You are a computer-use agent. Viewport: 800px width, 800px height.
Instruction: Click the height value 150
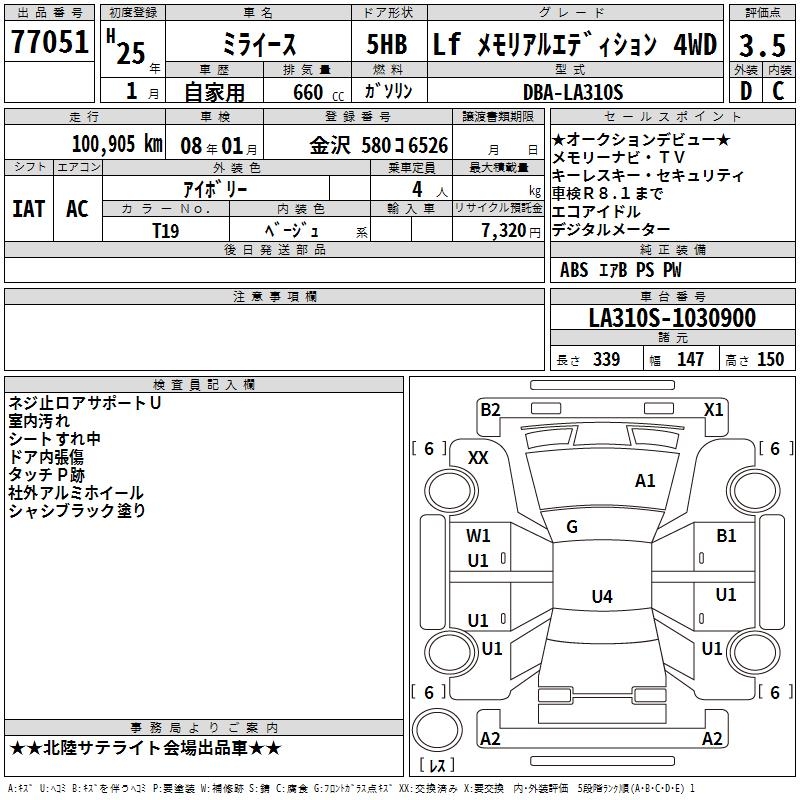pos(770,359)
